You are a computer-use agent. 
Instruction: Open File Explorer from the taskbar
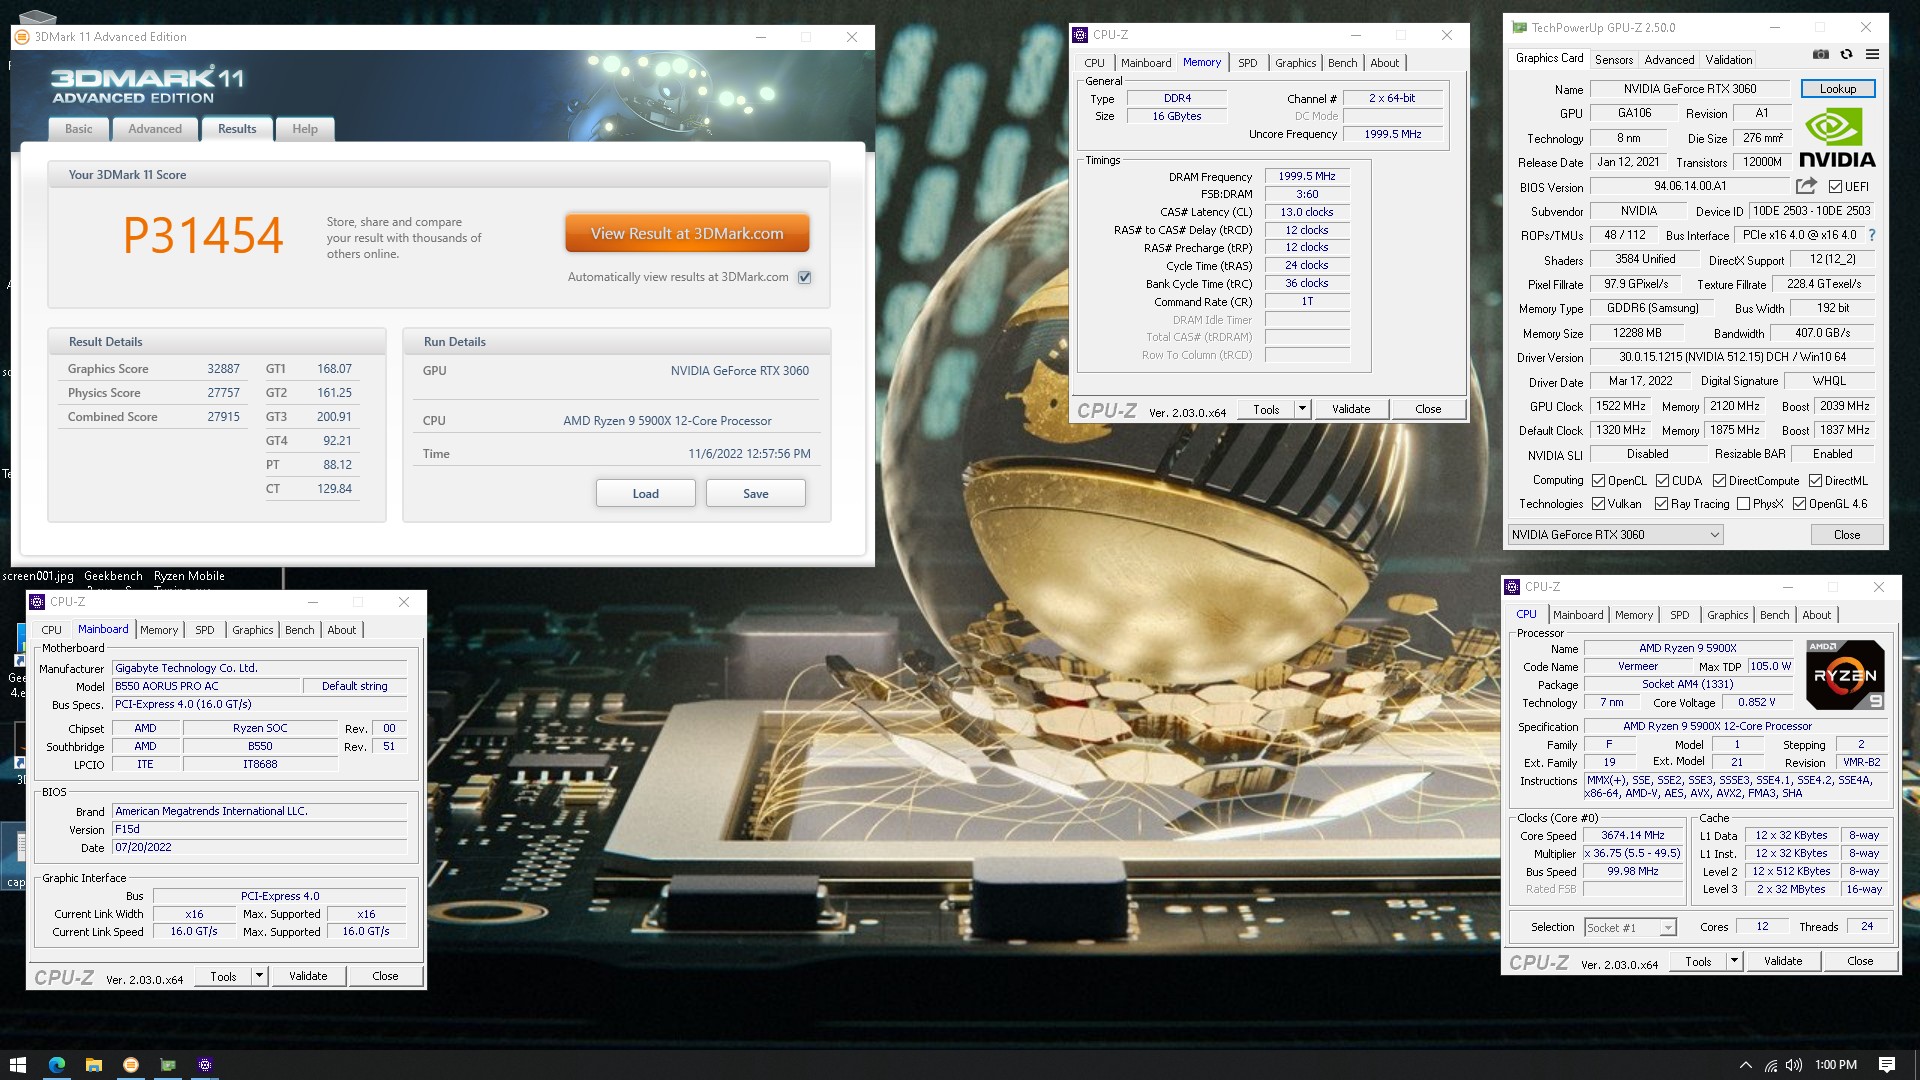[93, 1065]
